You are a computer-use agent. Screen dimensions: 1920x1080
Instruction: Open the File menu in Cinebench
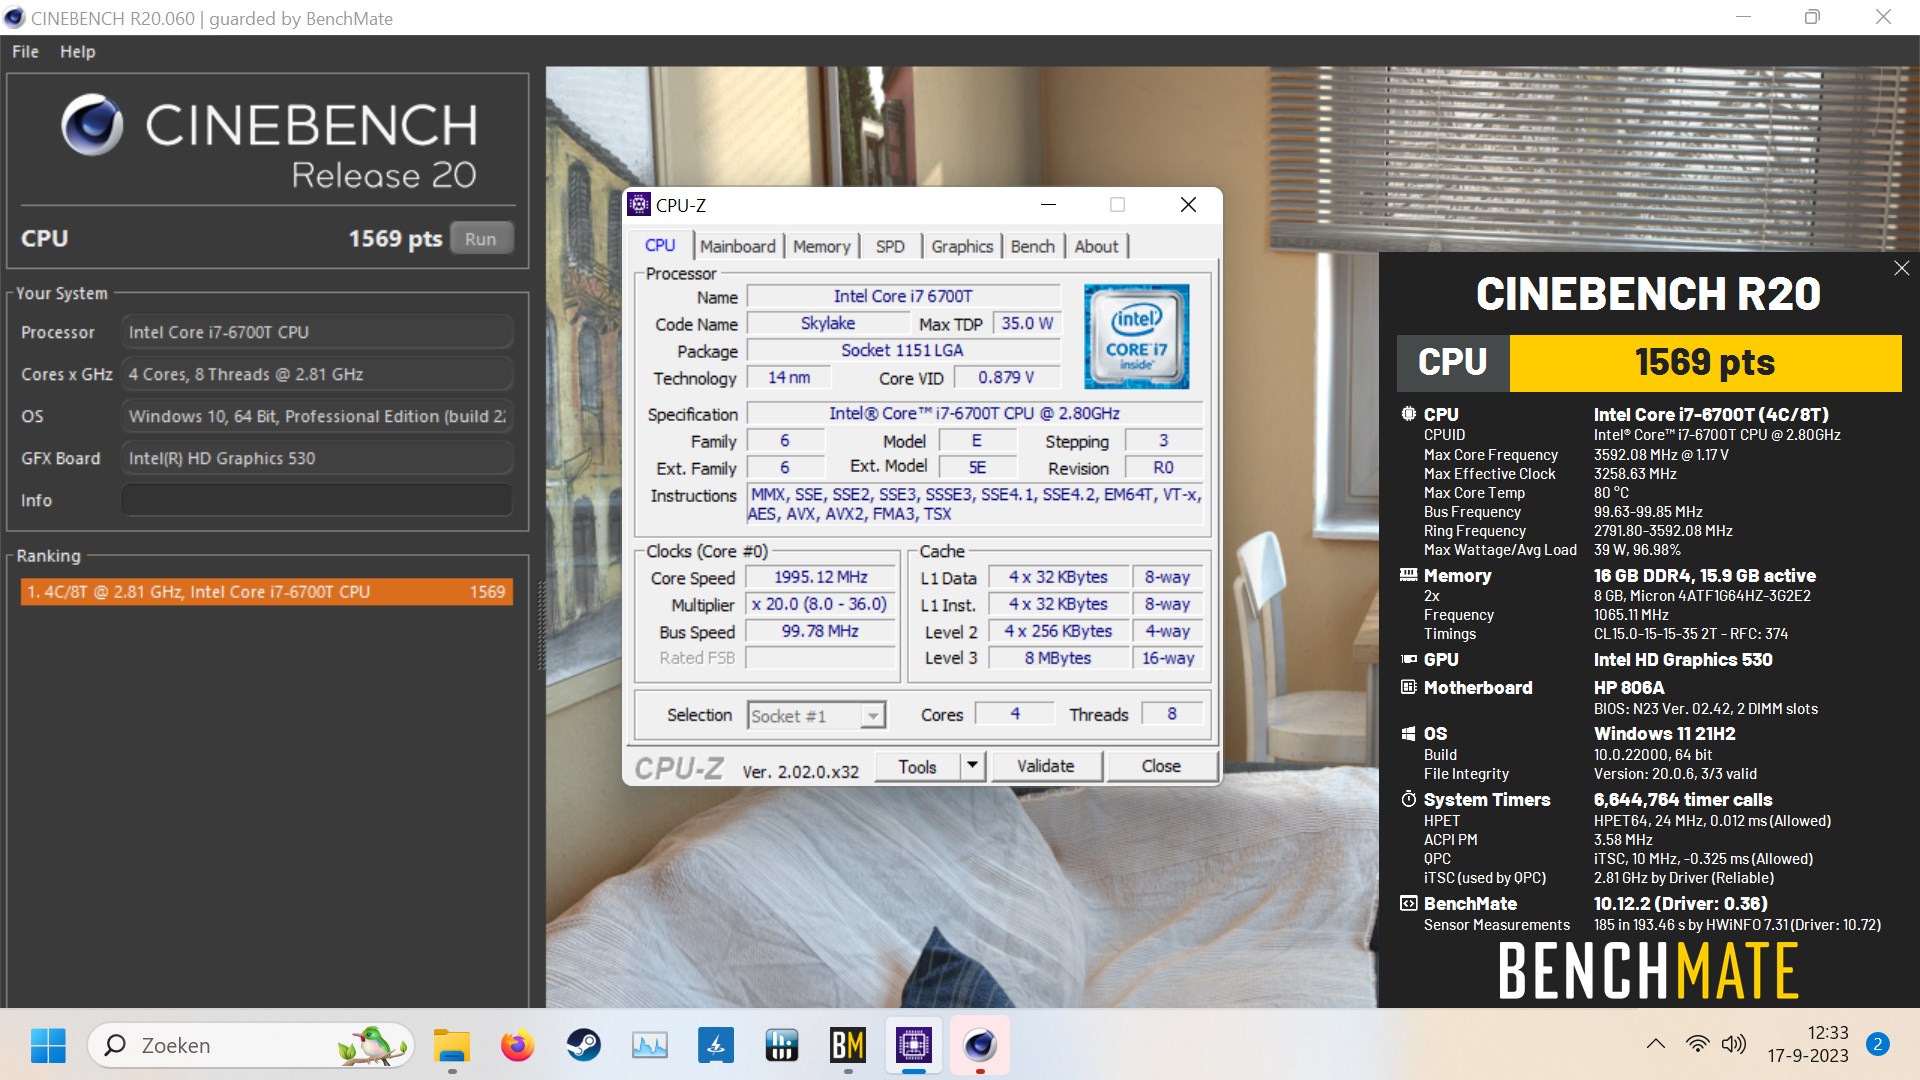point(25,51)
